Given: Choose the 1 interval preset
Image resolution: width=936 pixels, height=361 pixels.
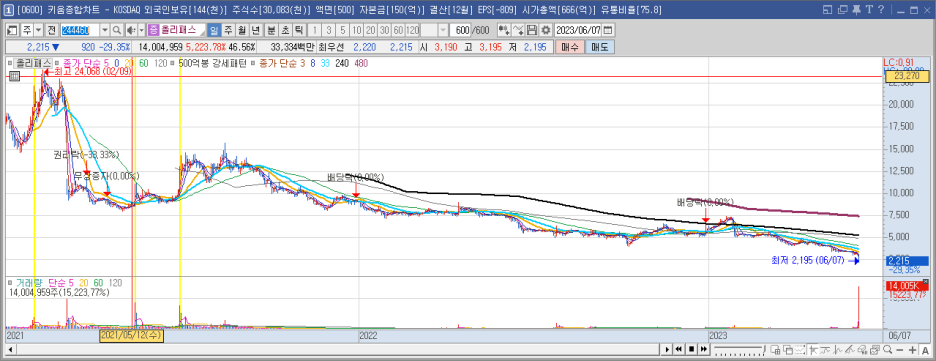Looking at the screenshot, I should tap(315, 30).
